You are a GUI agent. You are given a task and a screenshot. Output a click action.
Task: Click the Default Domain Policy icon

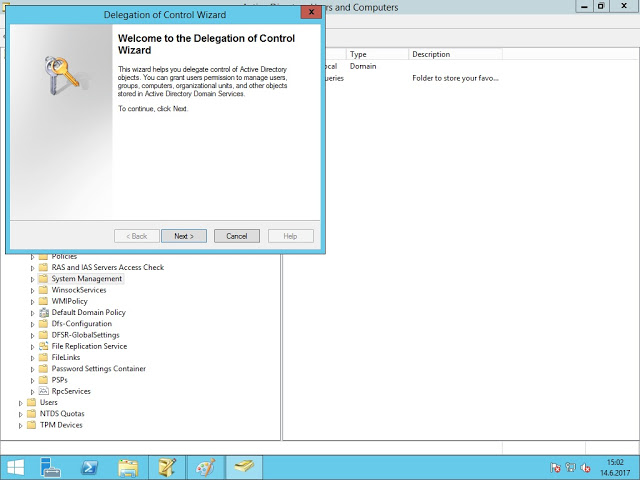click(43, 313)
